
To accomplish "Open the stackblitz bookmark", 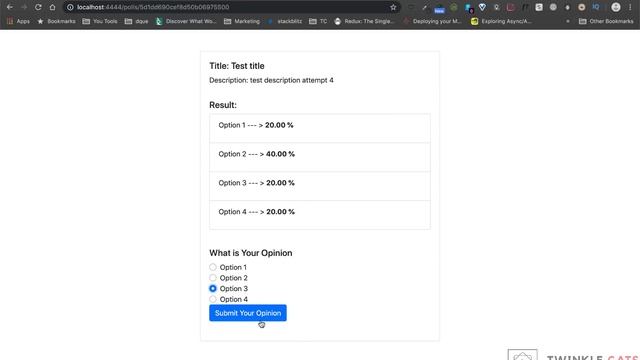I will pos(284,21).
